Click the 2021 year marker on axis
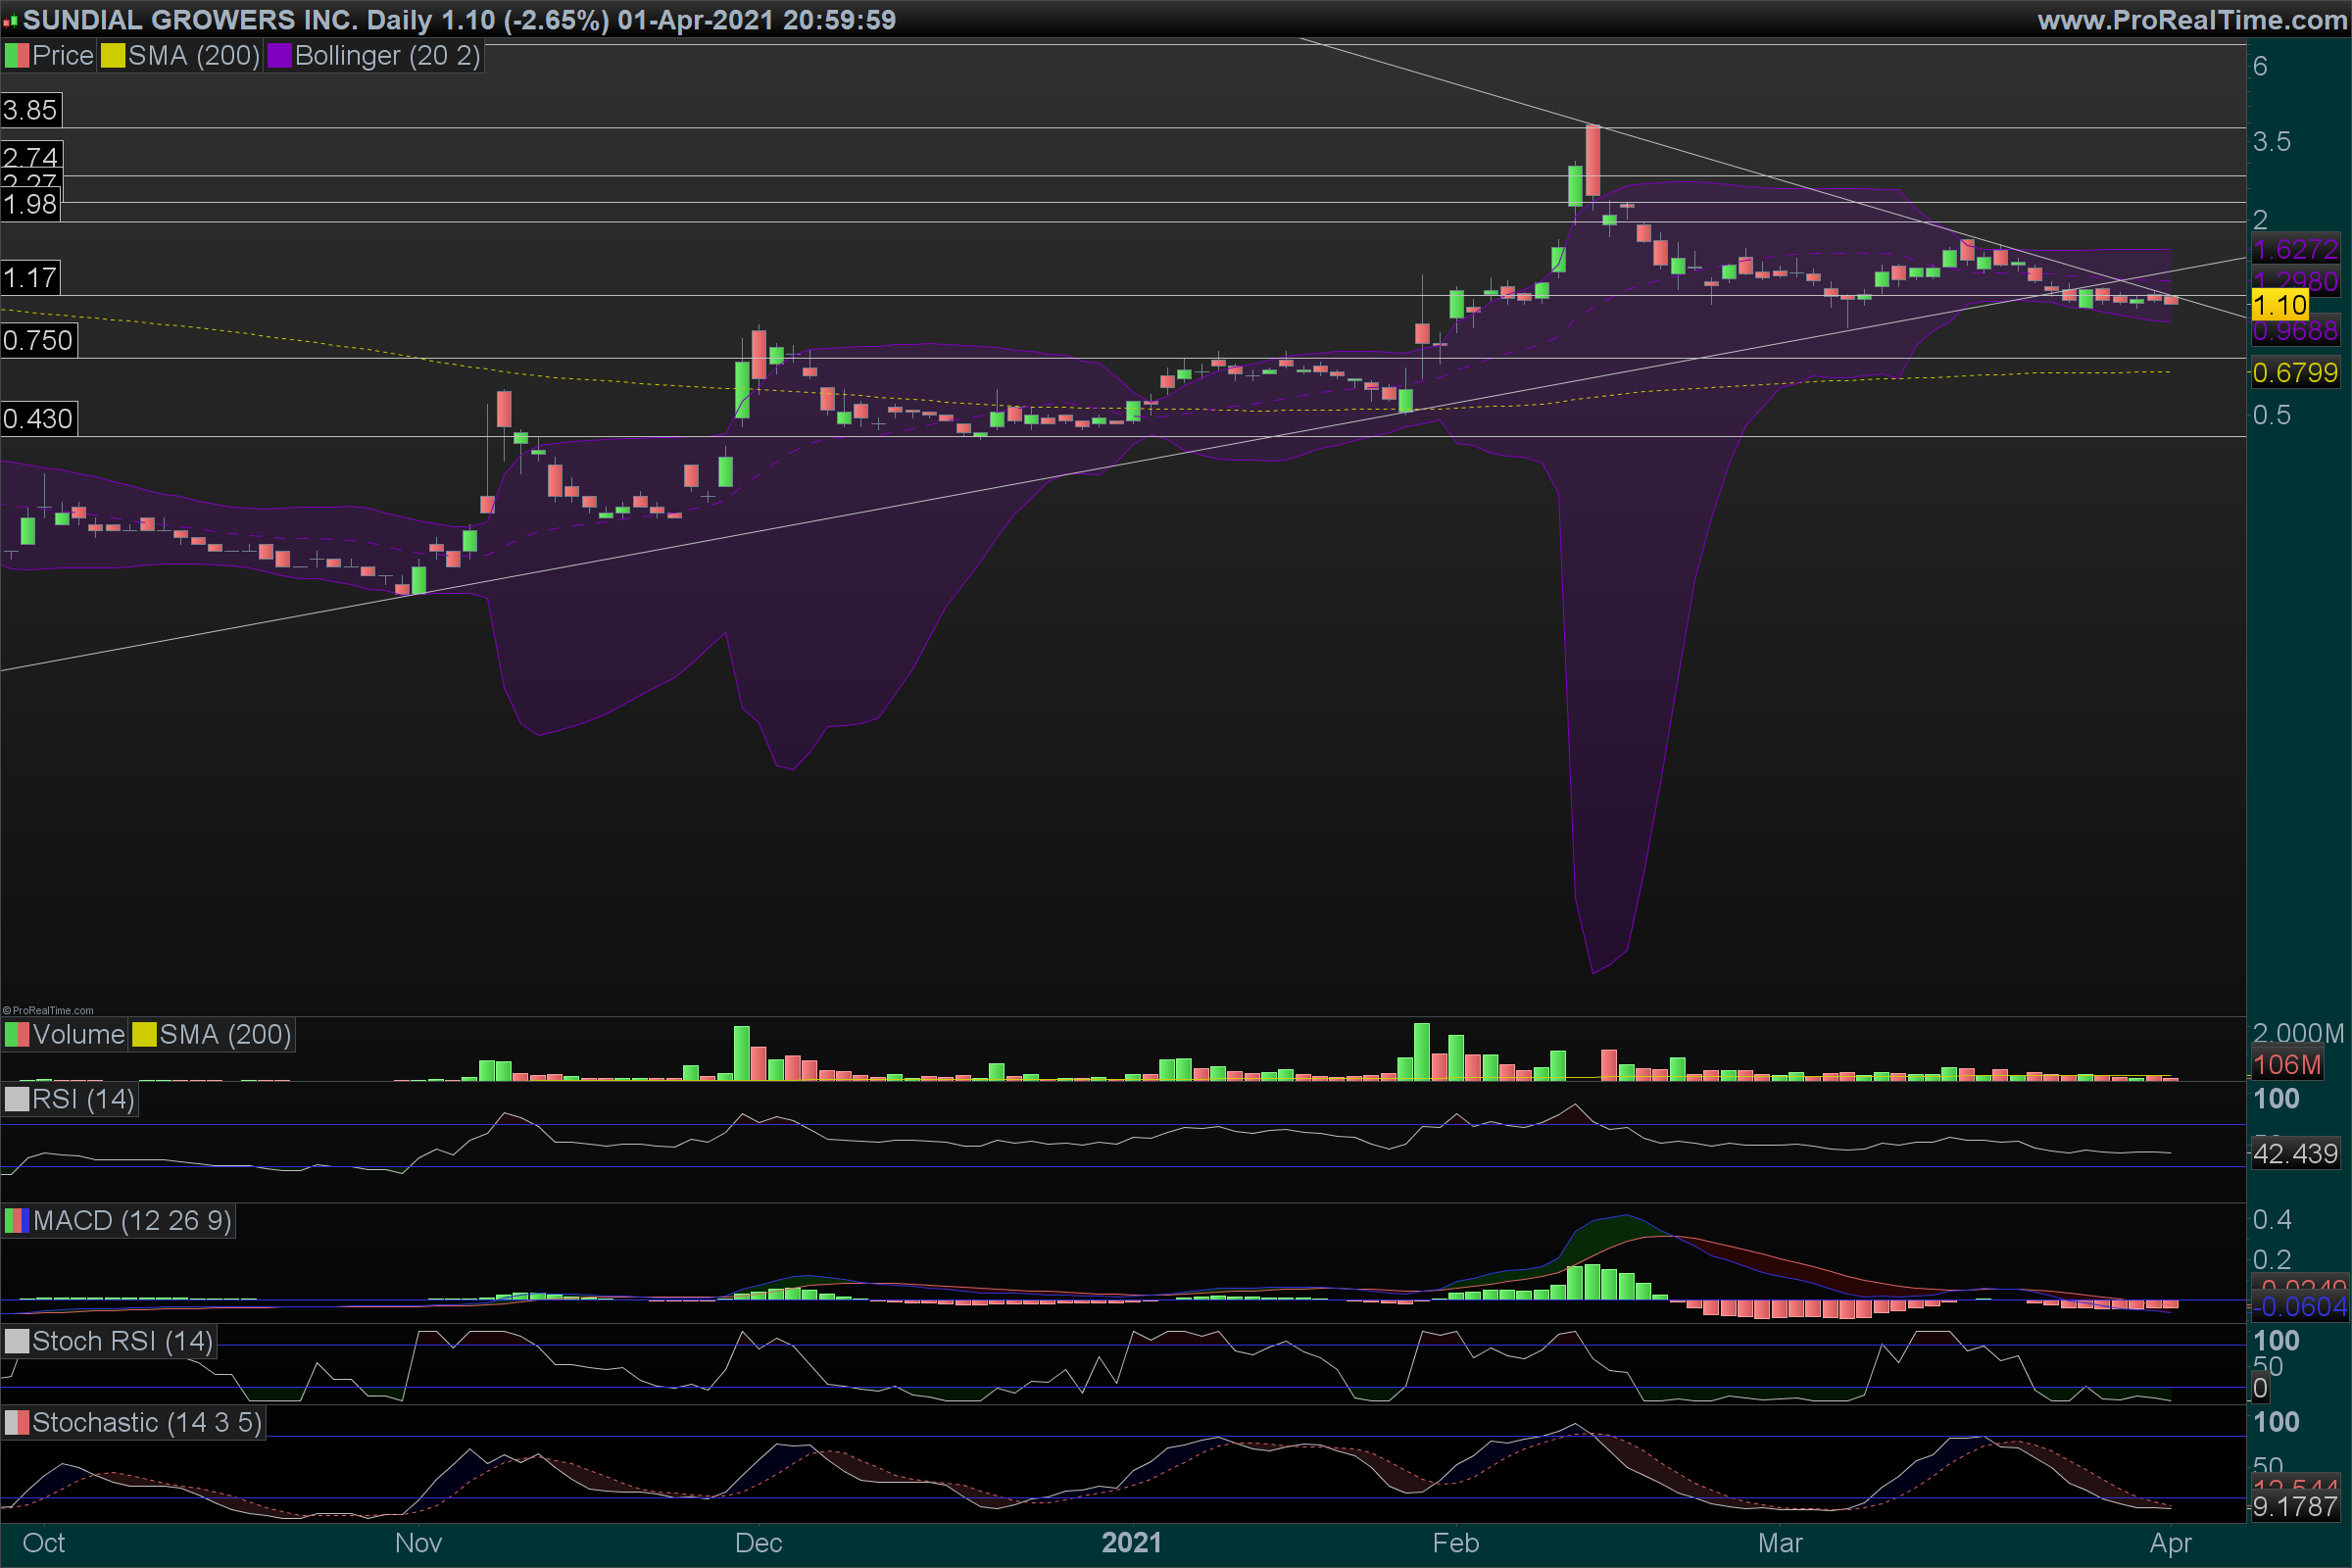Image resolution: width=2352 pixels, height=1568 pixels. click(1131, 1543)
